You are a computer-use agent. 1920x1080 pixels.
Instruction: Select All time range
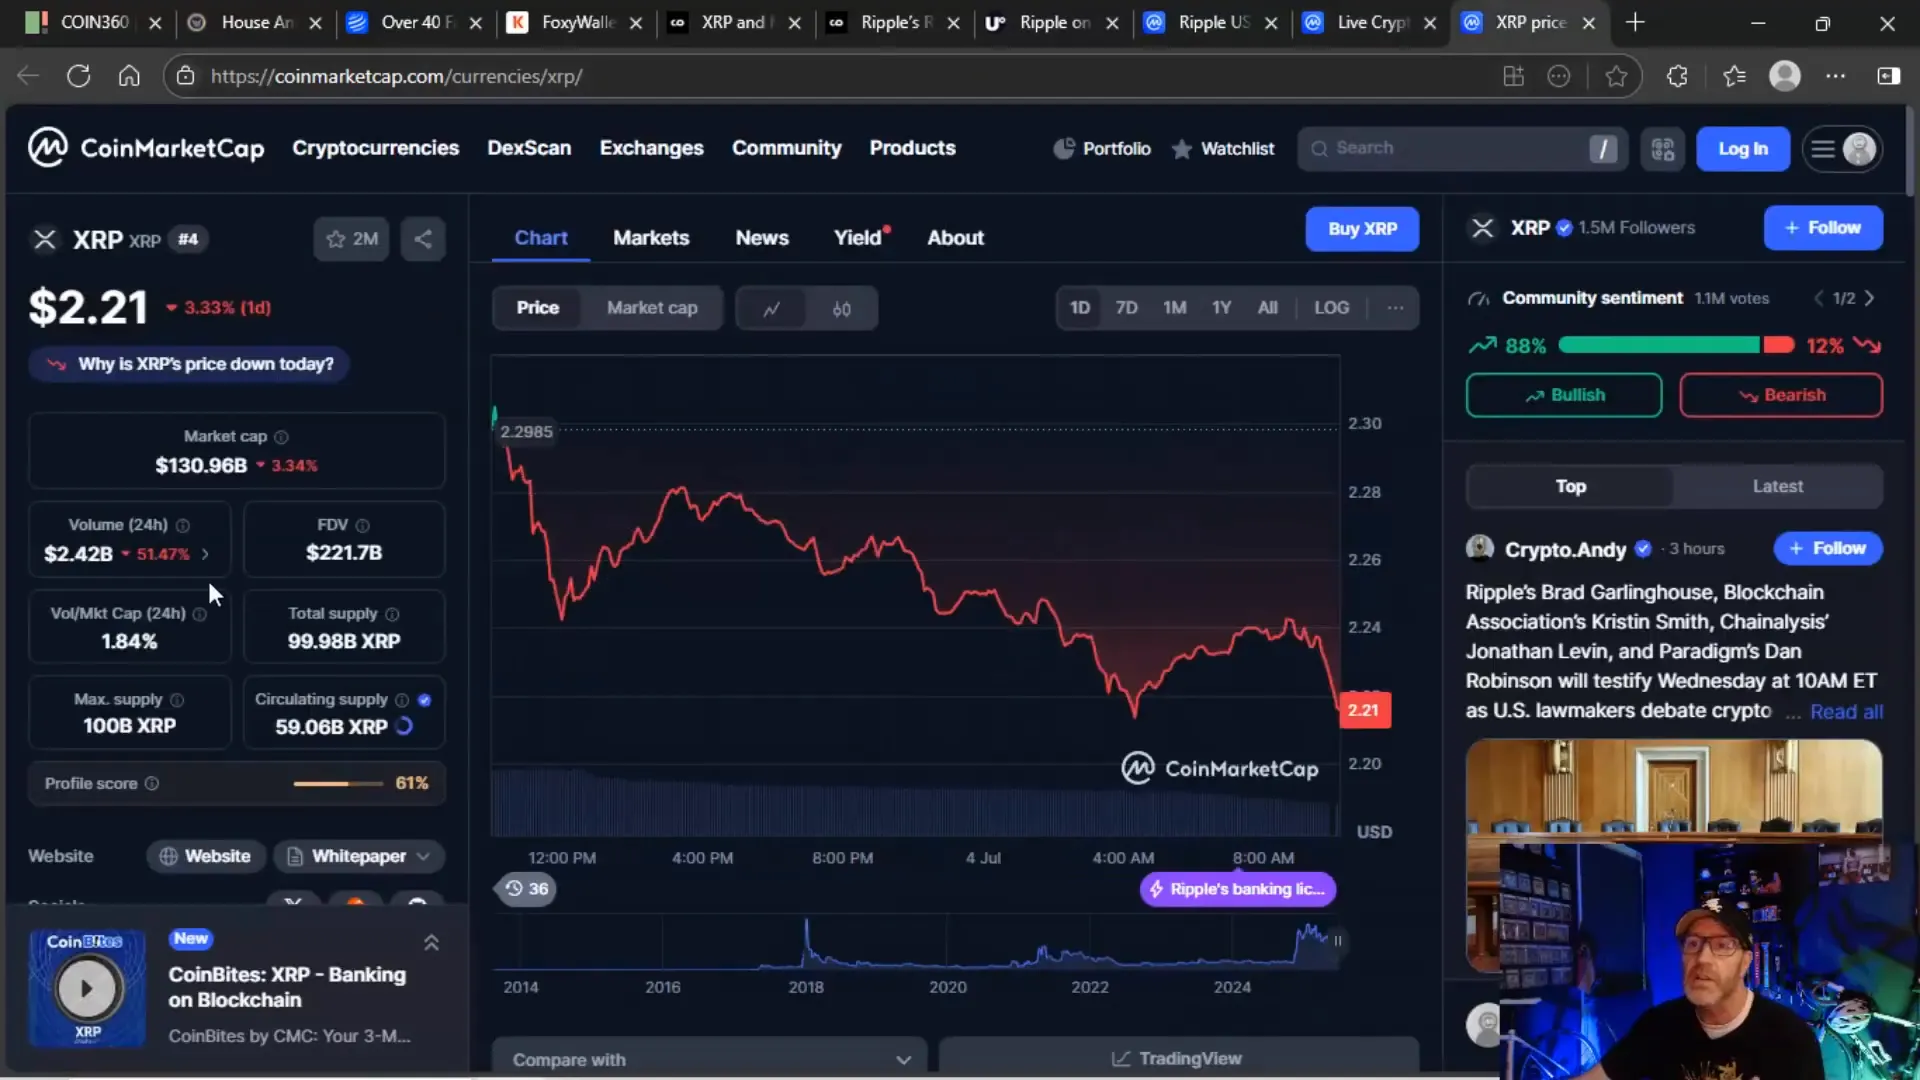pyautogui.click(x=1268, y=308)
